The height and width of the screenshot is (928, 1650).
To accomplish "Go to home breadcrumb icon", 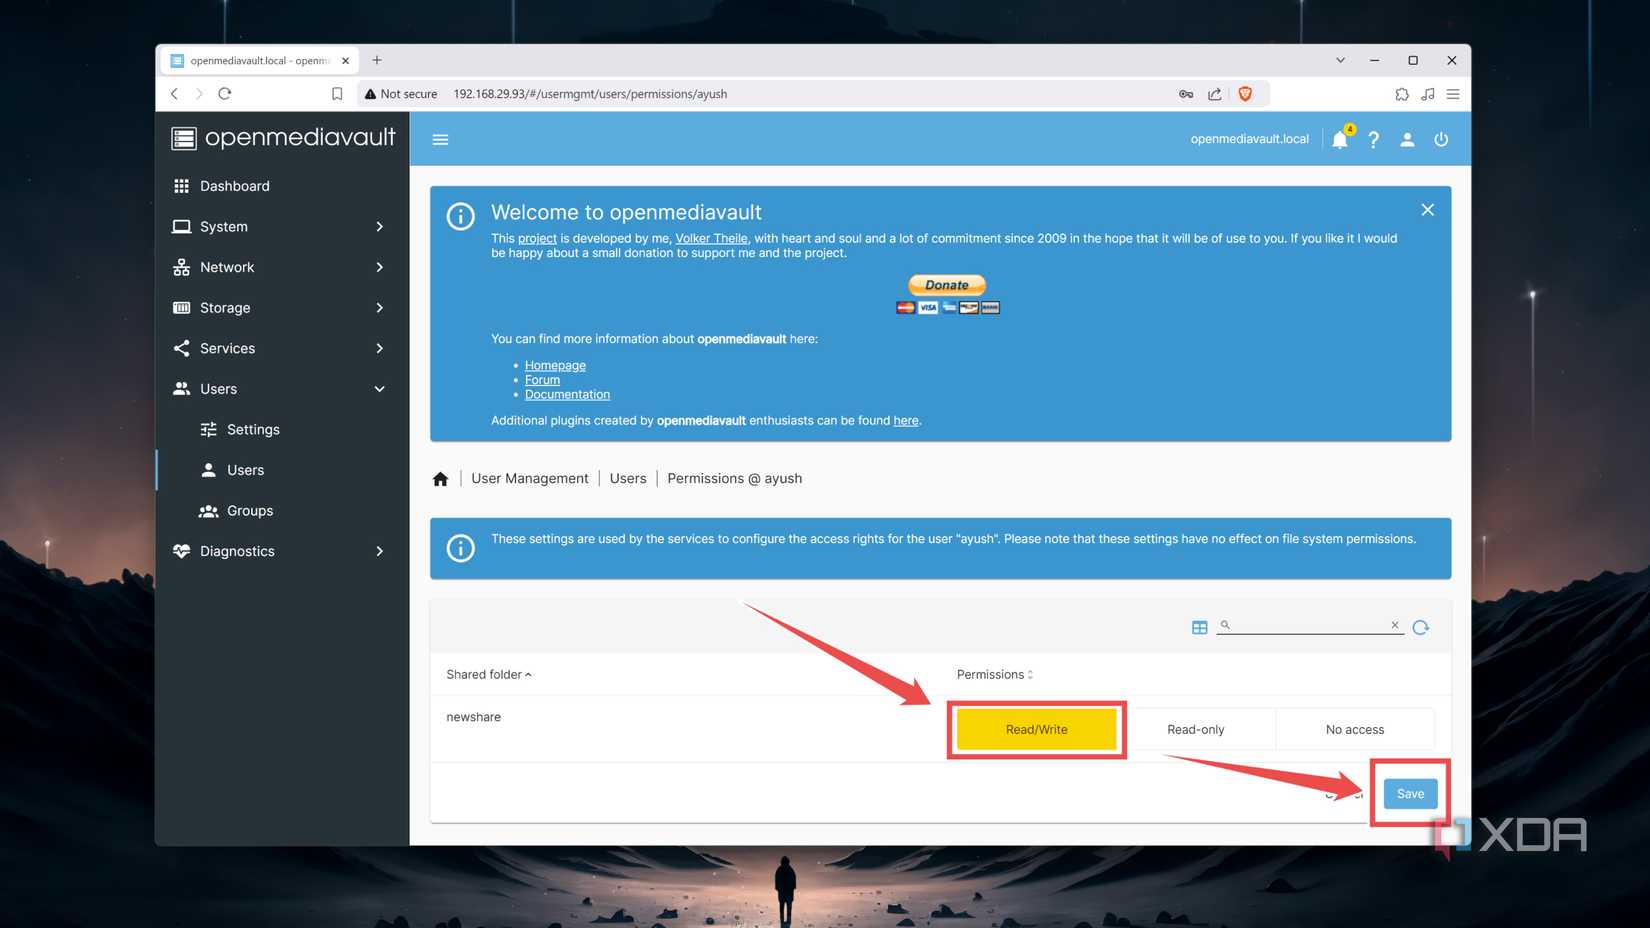I will [440, 479].
